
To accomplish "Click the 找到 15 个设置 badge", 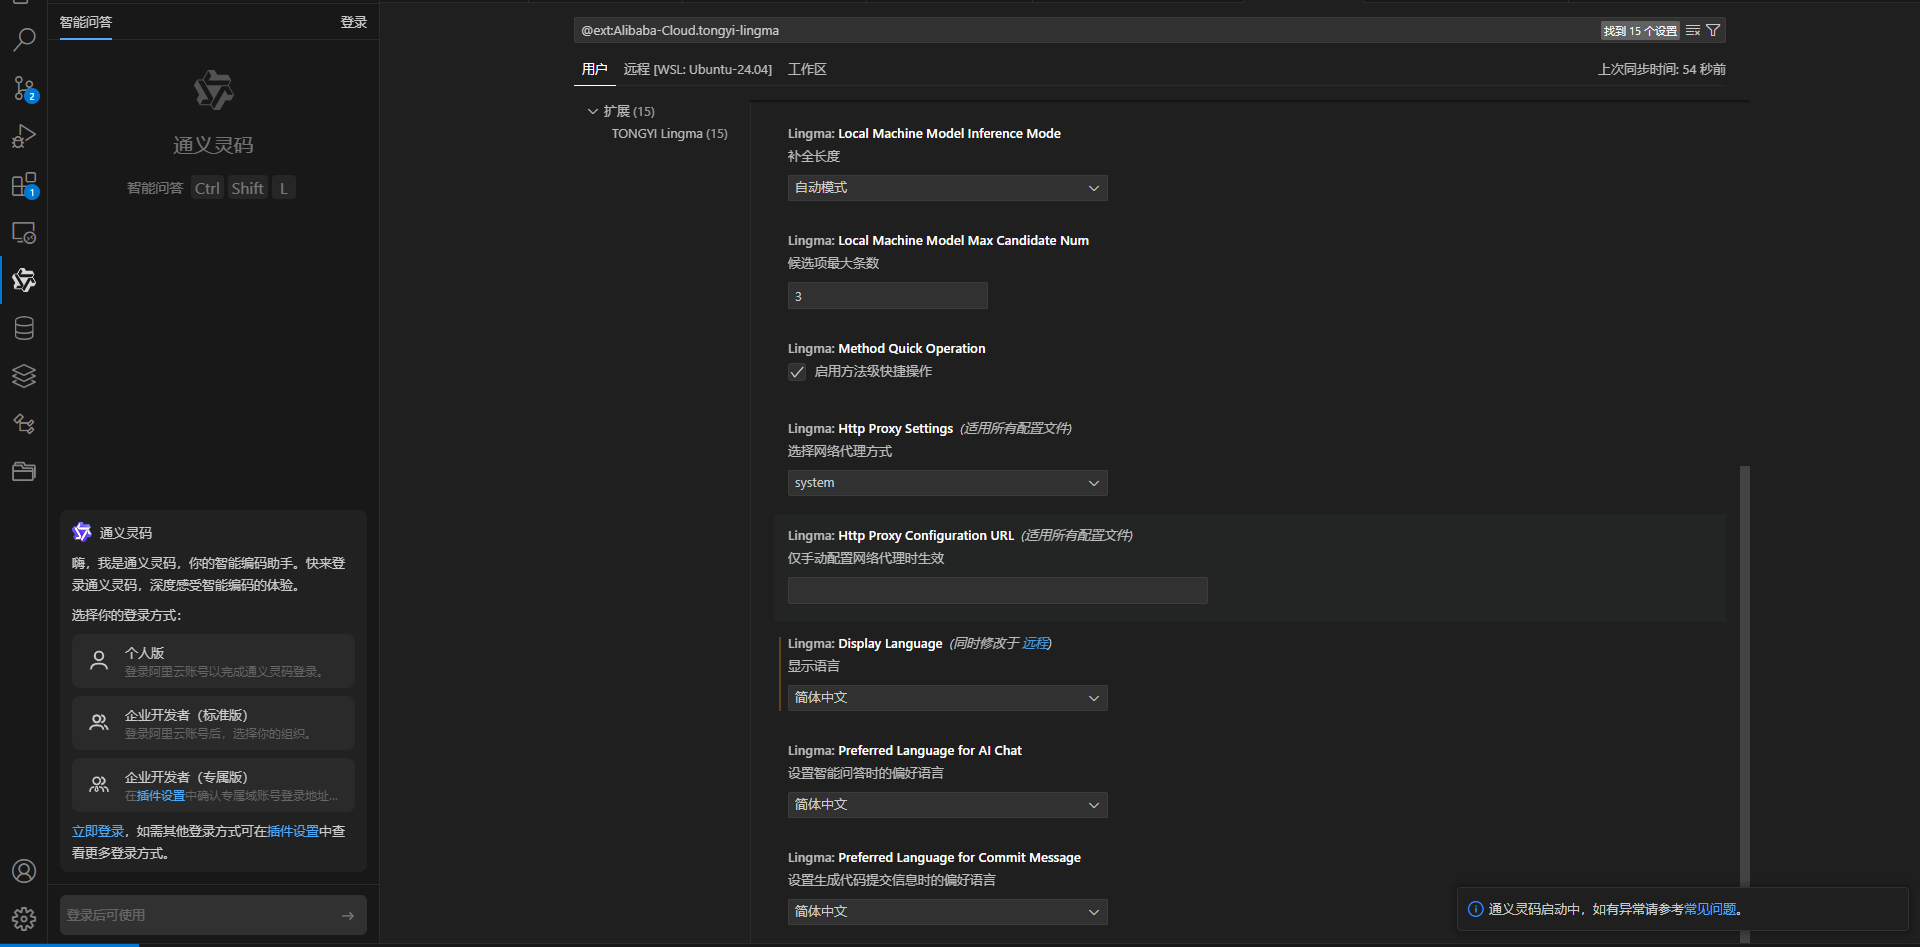I will tap(1640, 31).
